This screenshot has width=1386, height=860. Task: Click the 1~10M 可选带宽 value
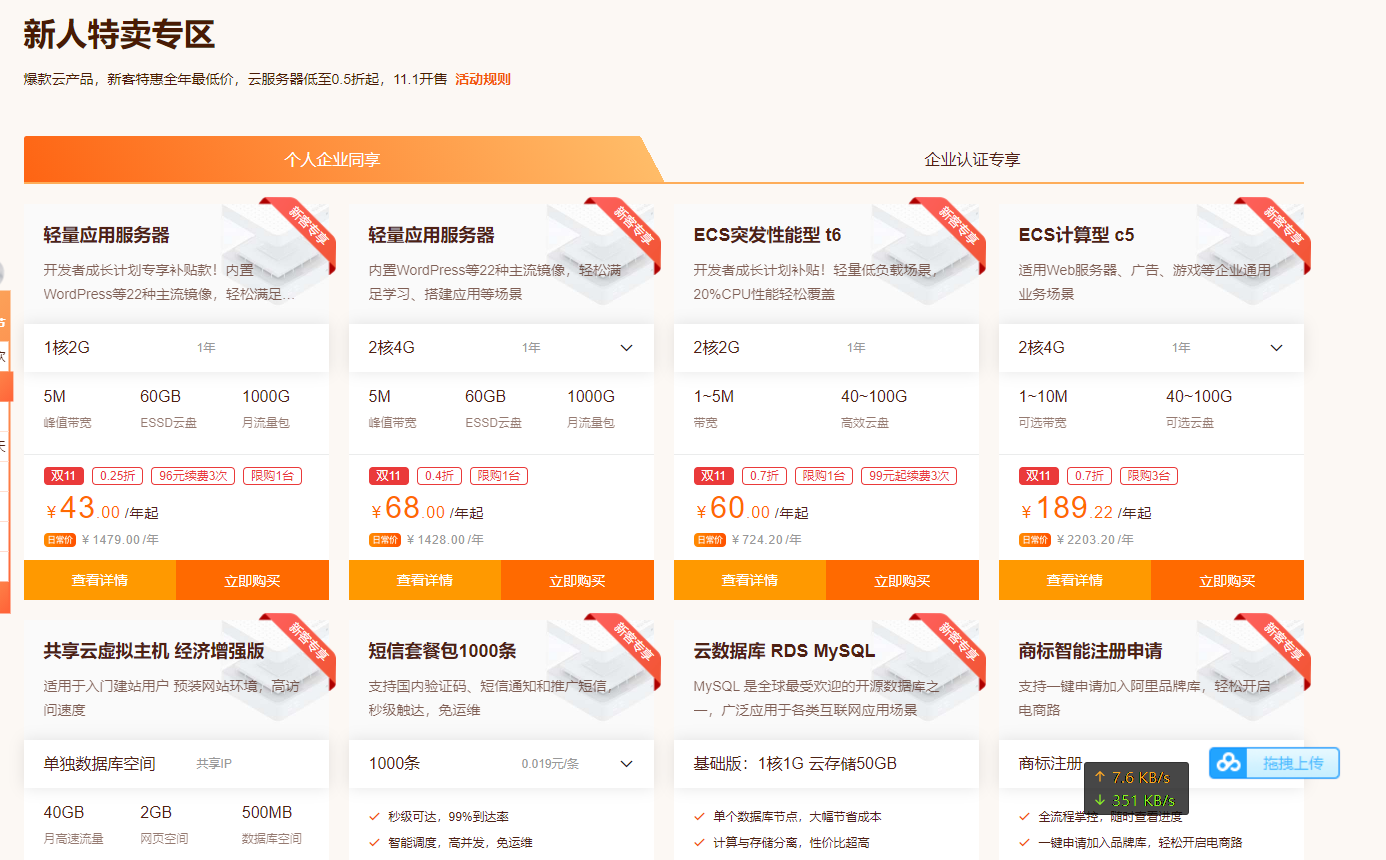(x=1043, y=397)
